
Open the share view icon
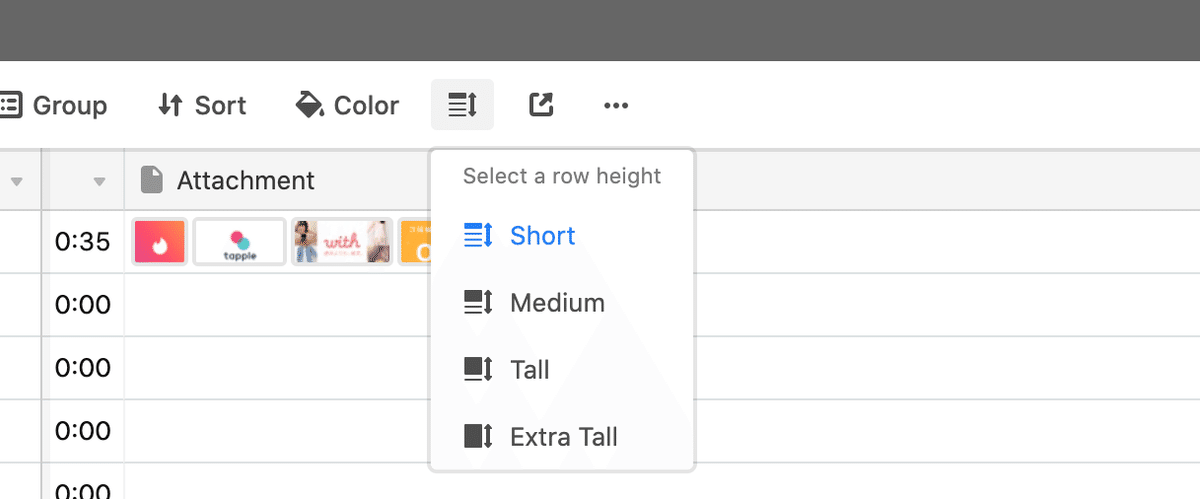[x=541, y=105]
